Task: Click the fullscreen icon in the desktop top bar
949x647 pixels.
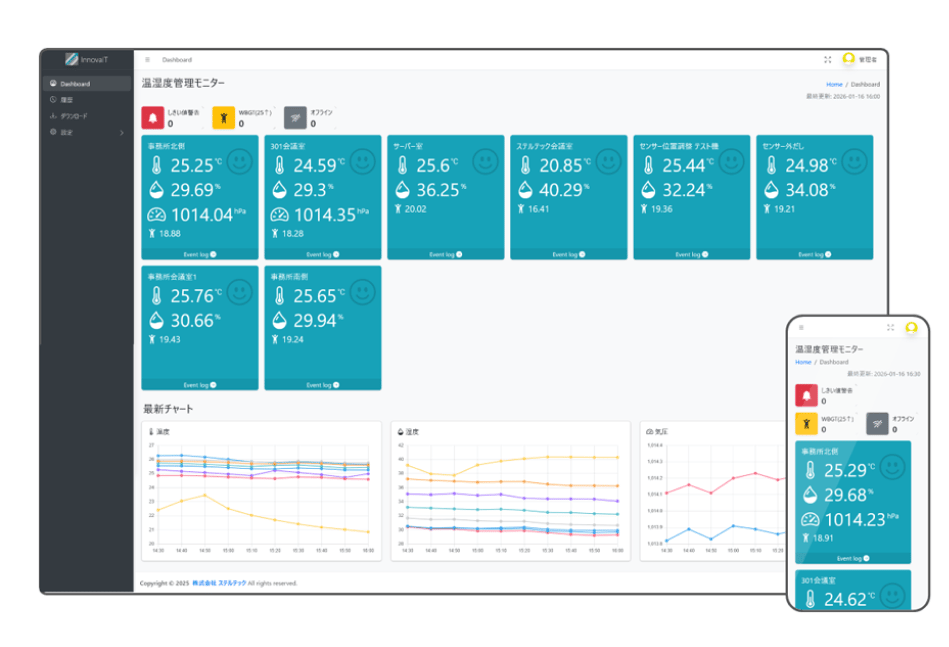Action: [x=827, y=59]
